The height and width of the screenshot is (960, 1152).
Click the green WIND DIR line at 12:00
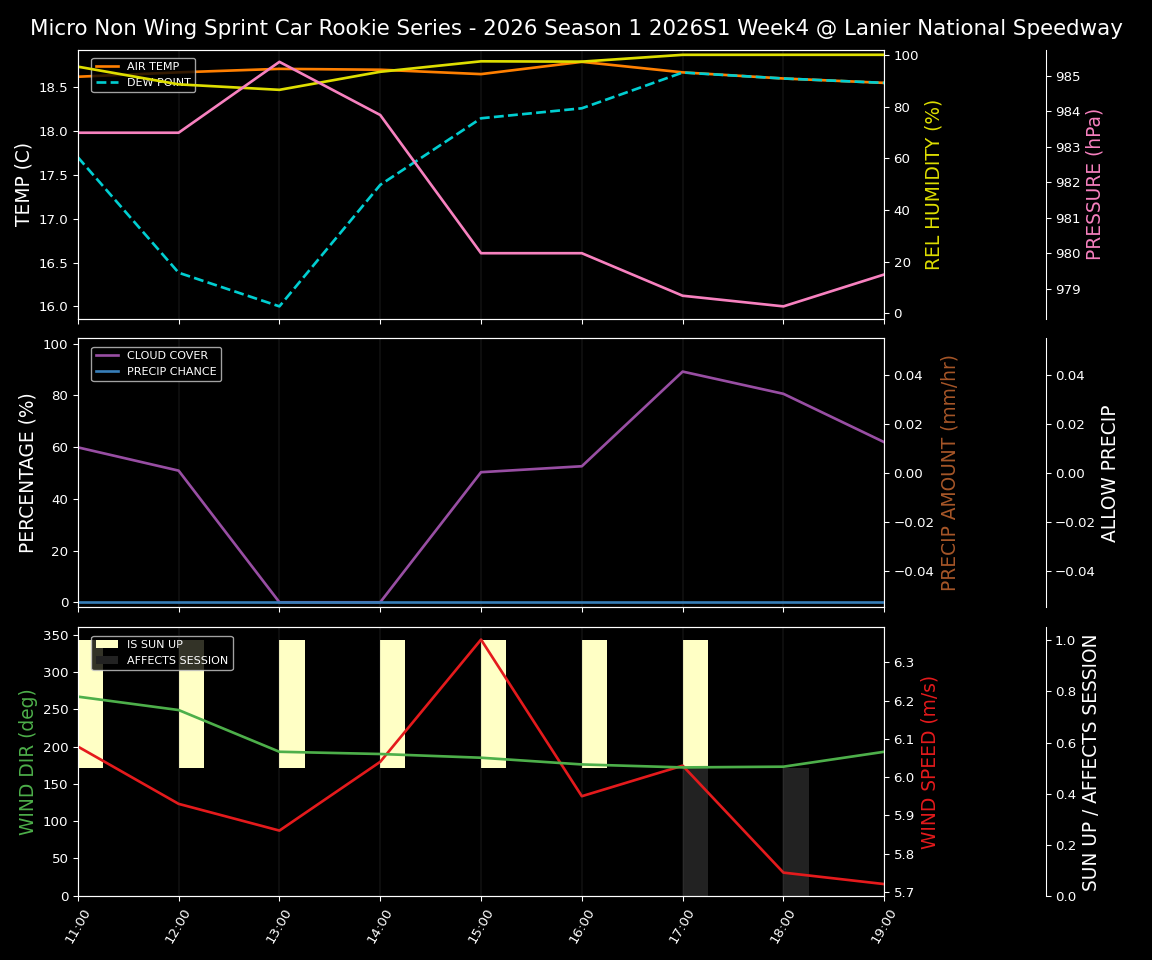point(180,710)
